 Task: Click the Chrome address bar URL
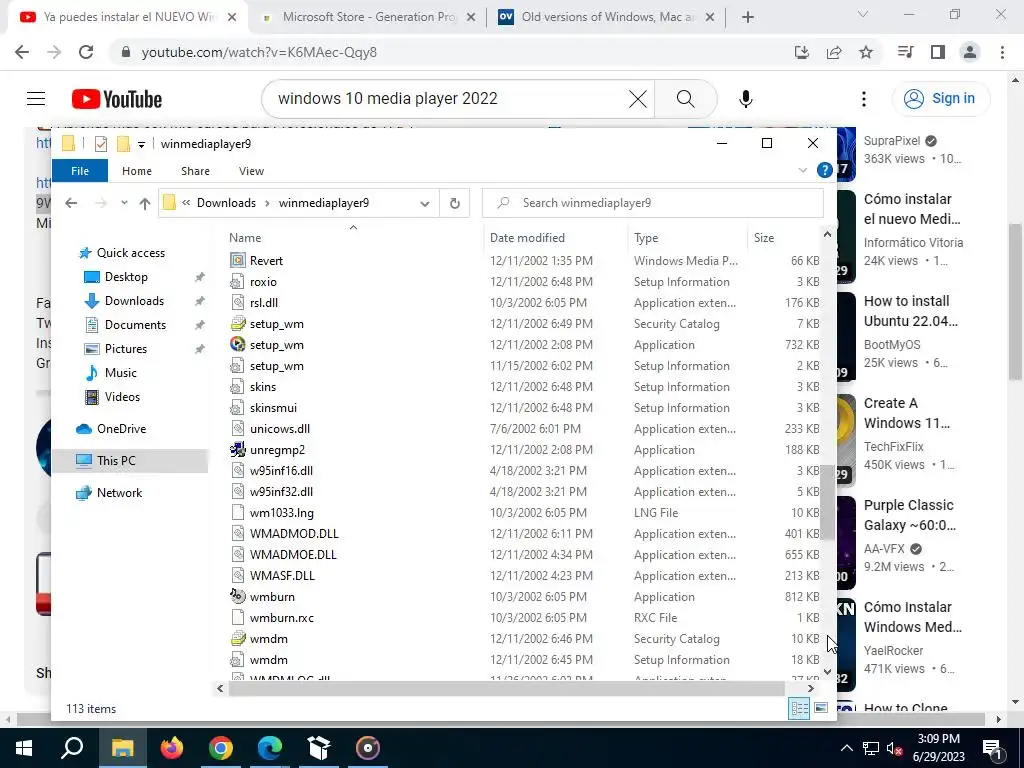coord(259,52)
